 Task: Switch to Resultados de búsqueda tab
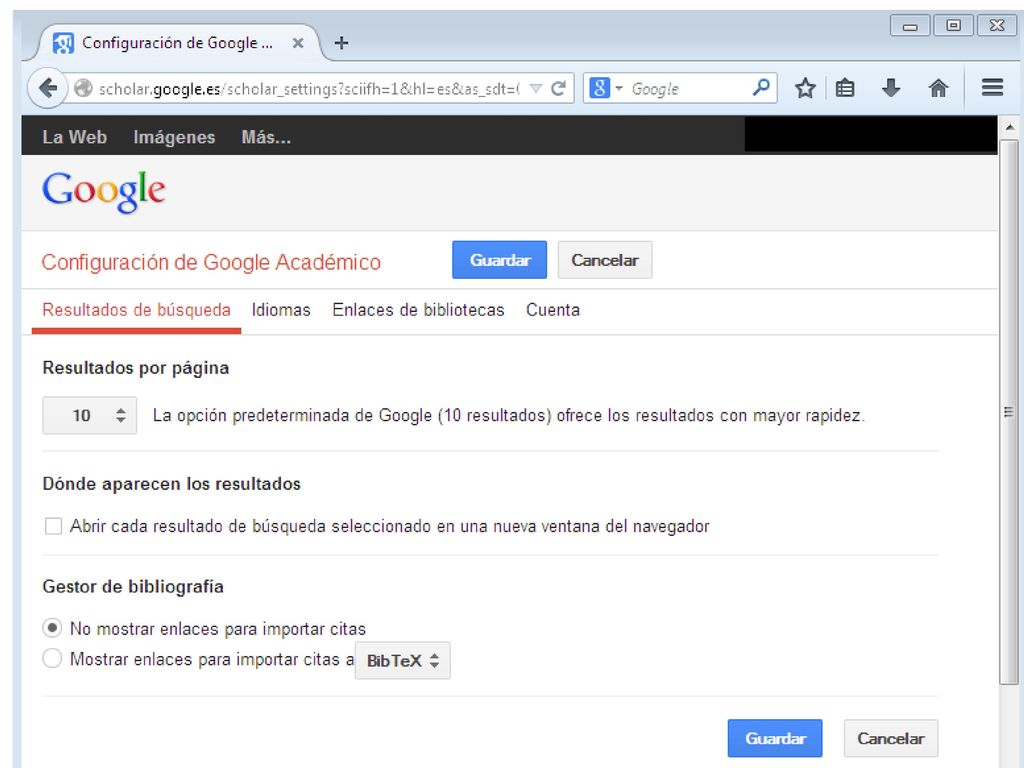coord(136,310)
